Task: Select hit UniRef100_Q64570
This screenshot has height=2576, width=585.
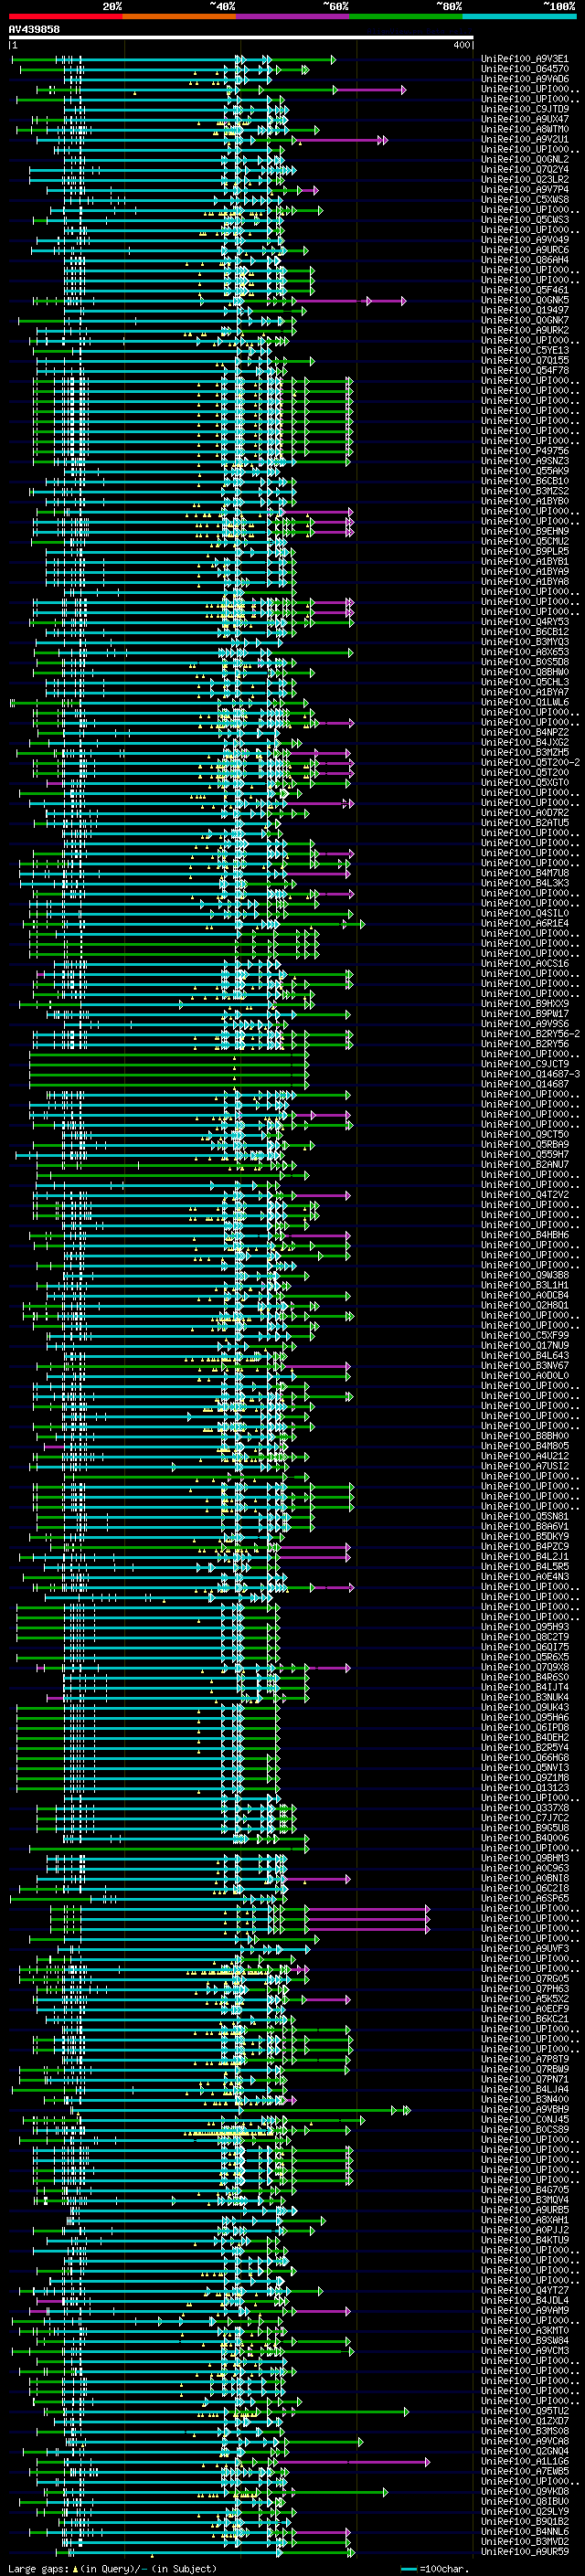Action: click(x=525, y=69)
